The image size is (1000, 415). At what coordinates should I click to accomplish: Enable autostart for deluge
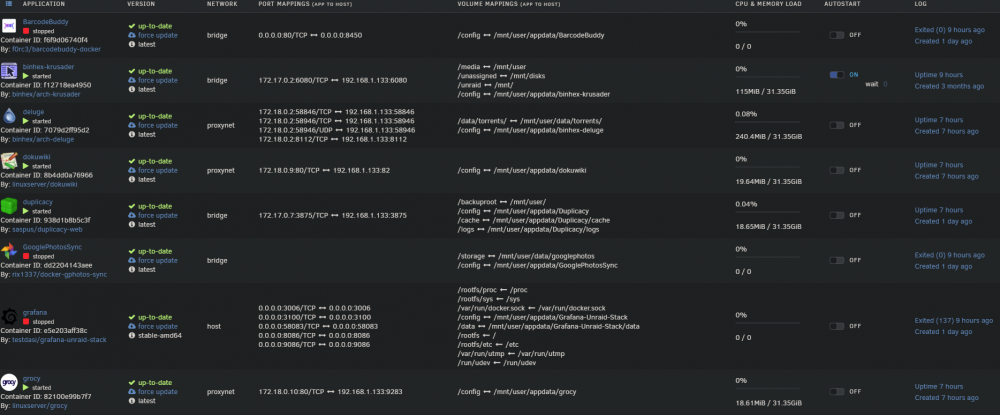point(837,125)
